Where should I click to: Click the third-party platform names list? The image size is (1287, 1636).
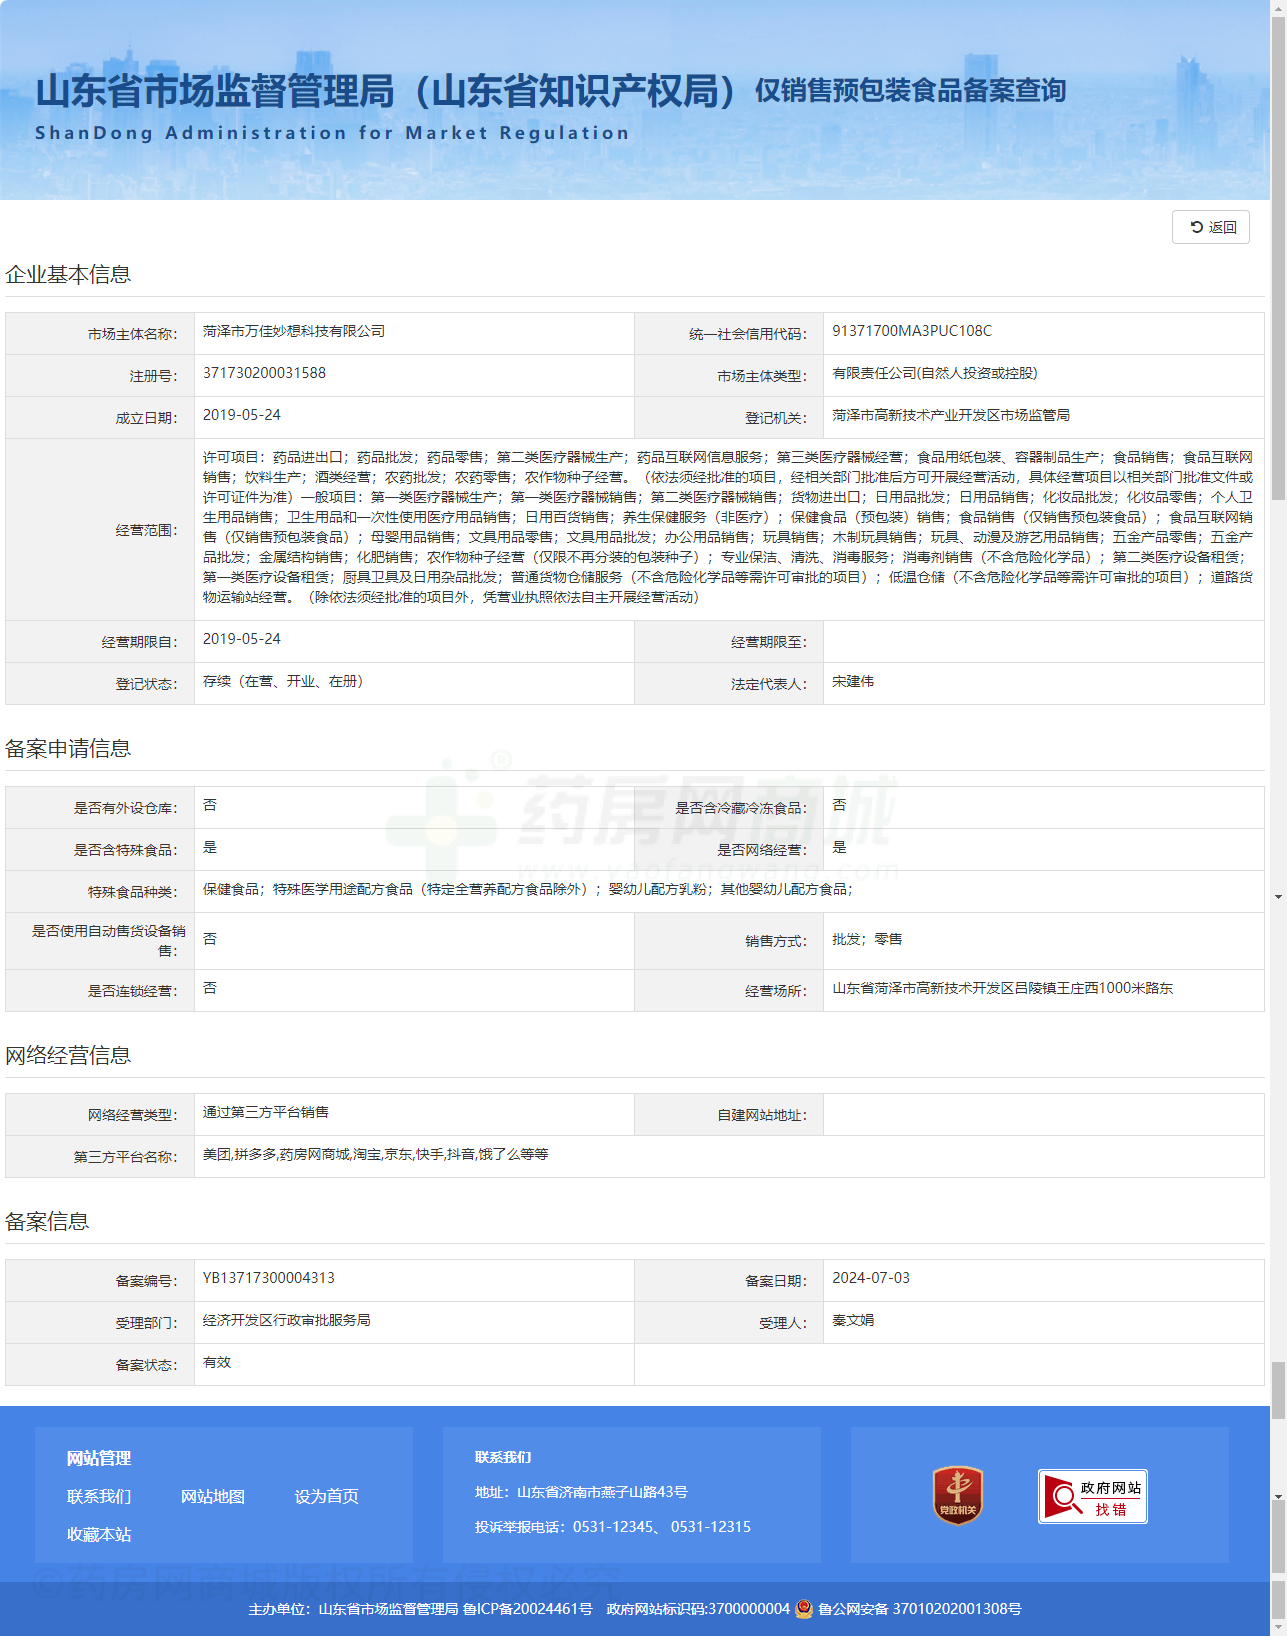coord(375,1154)
